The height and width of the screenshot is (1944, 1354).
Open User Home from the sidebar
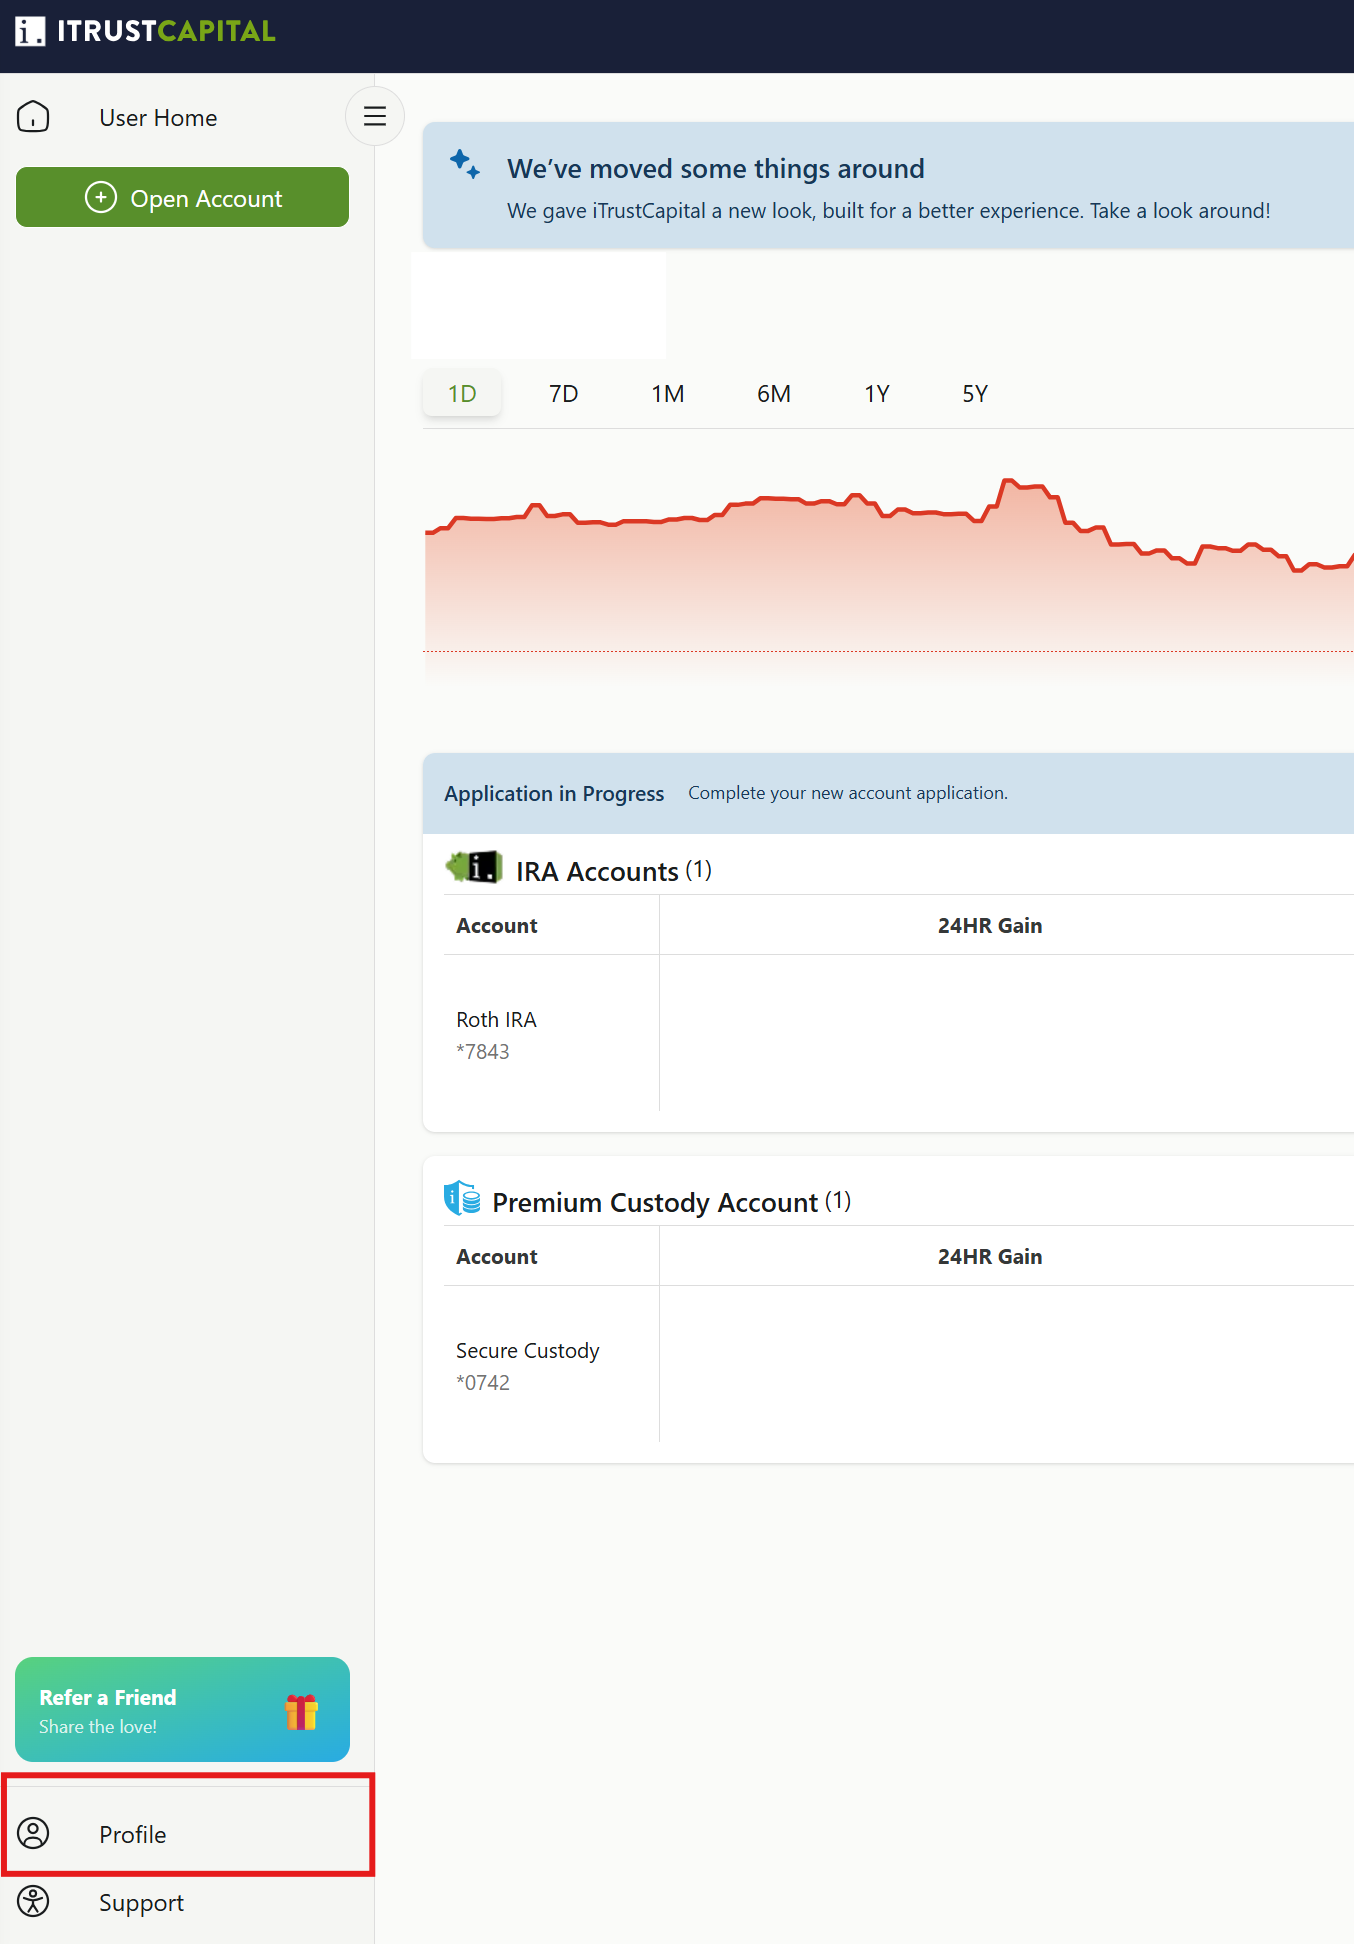click(x=158, y=118)
